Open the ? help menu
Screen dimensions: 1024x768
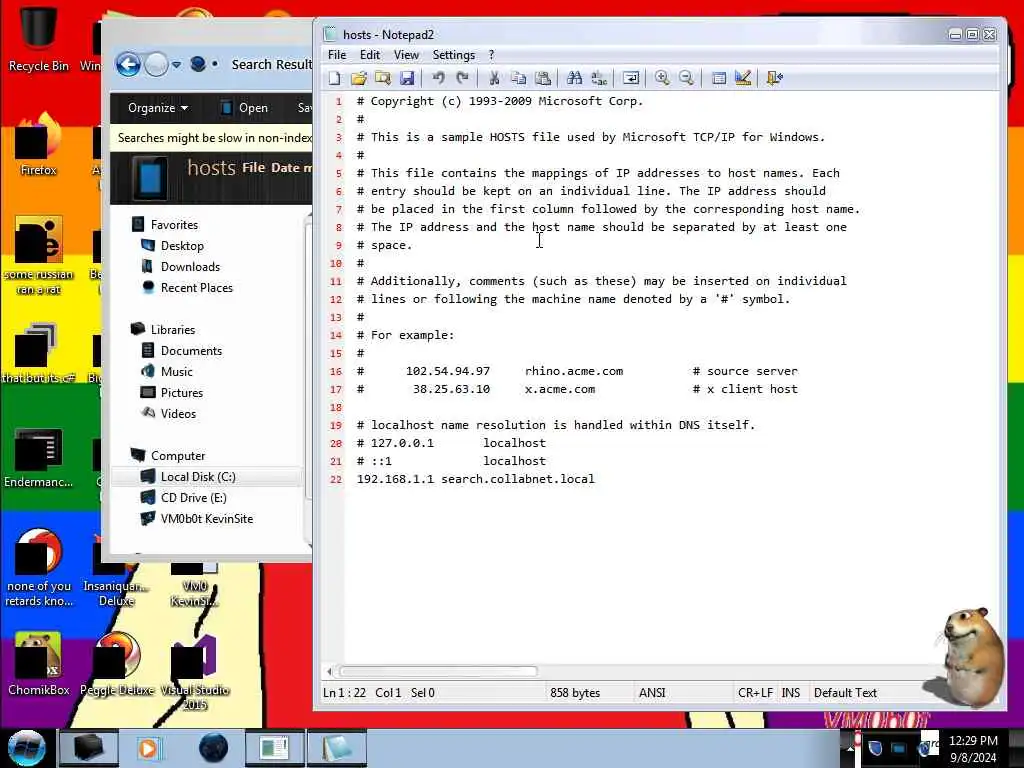(492, 55)
